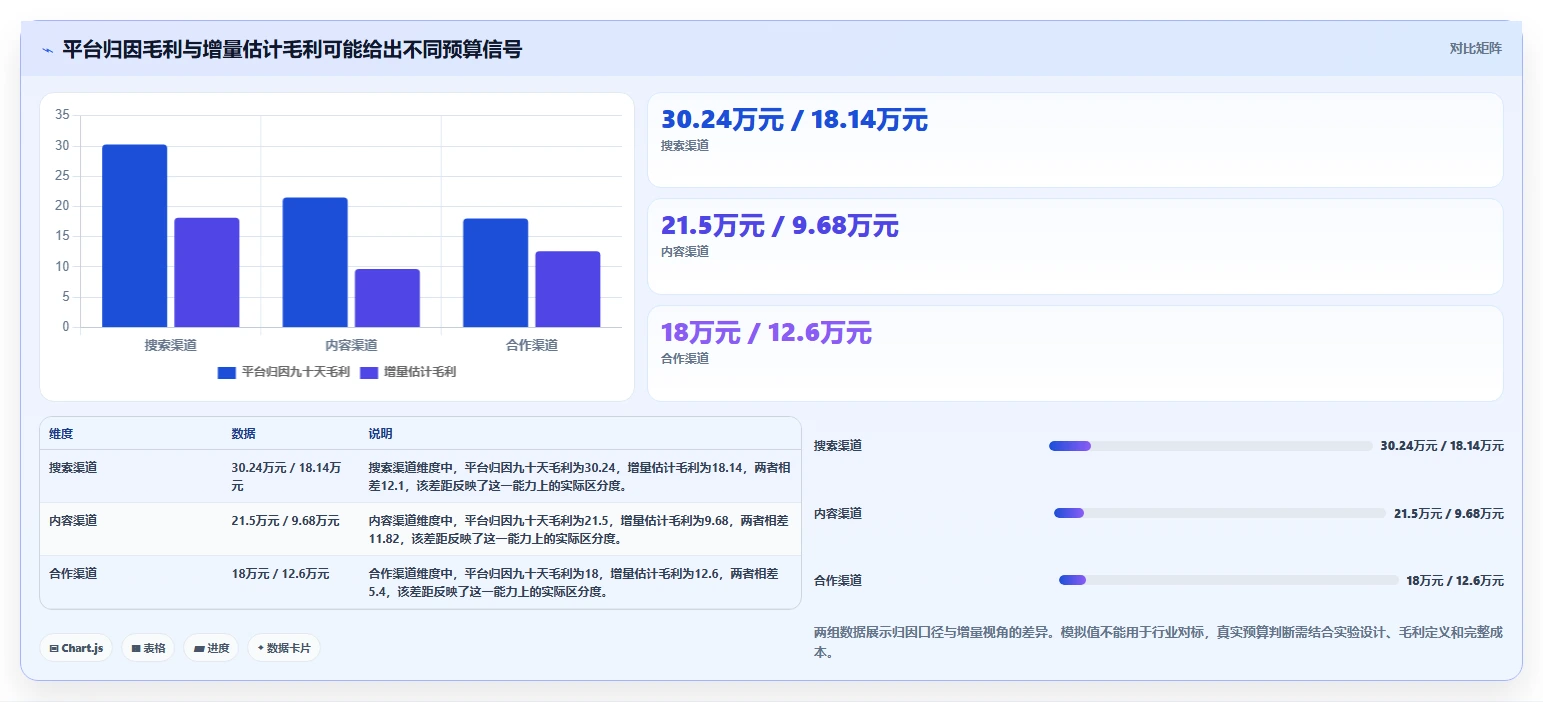Viewport: 1543px width, 702px height.
Task: Click the 合作渠道 progress bar track
Action: click(x=1229, y=580)
